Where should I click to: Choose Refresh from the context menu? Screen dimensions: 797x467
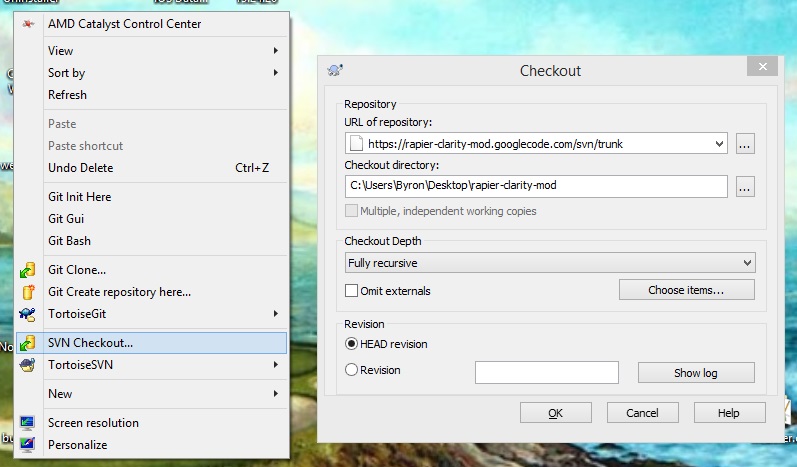(x=151, y=95)
